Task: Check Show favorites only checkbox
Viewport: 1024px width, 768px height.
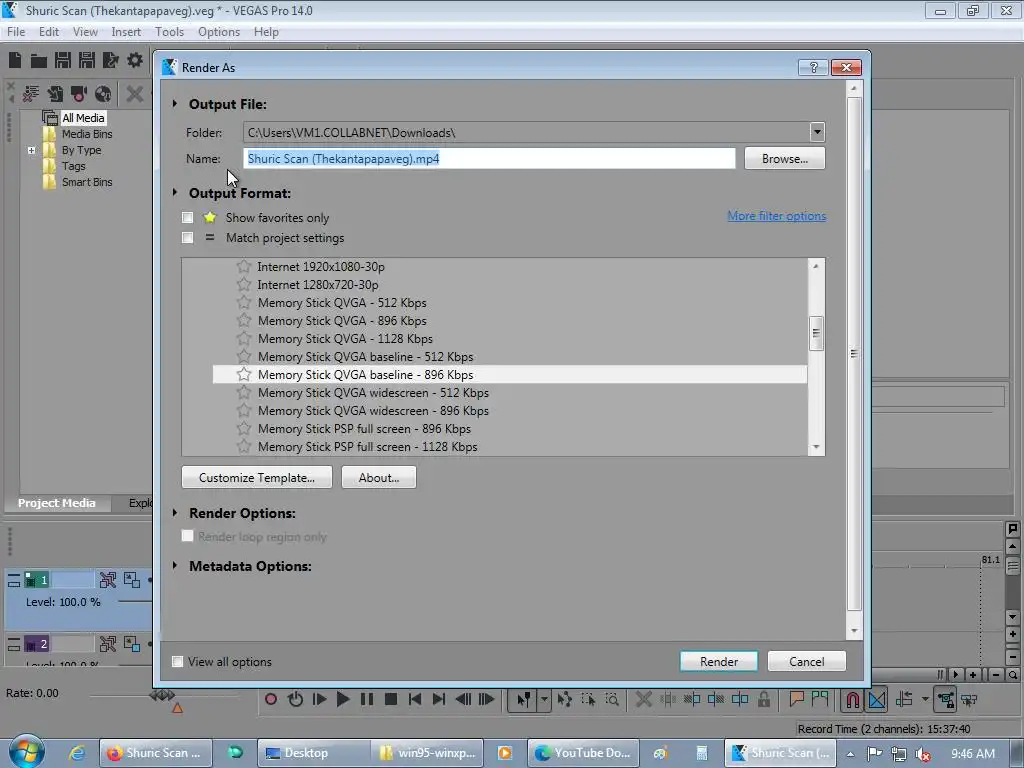Action: click(187, 217)
